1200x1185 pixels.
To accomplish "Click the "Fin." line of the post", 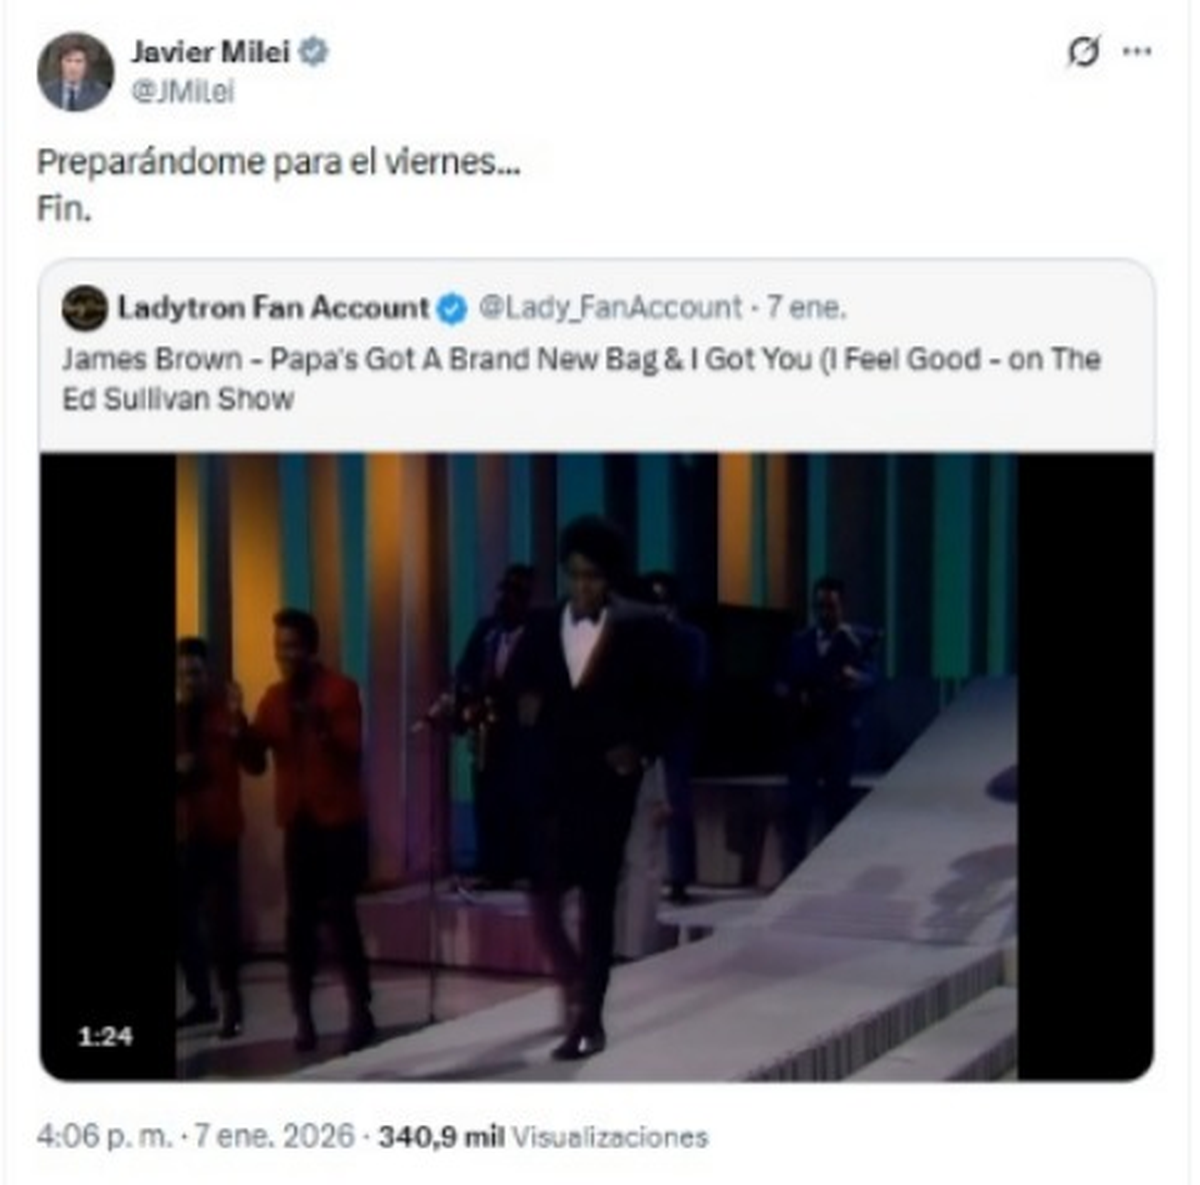I will coord(64,210).
